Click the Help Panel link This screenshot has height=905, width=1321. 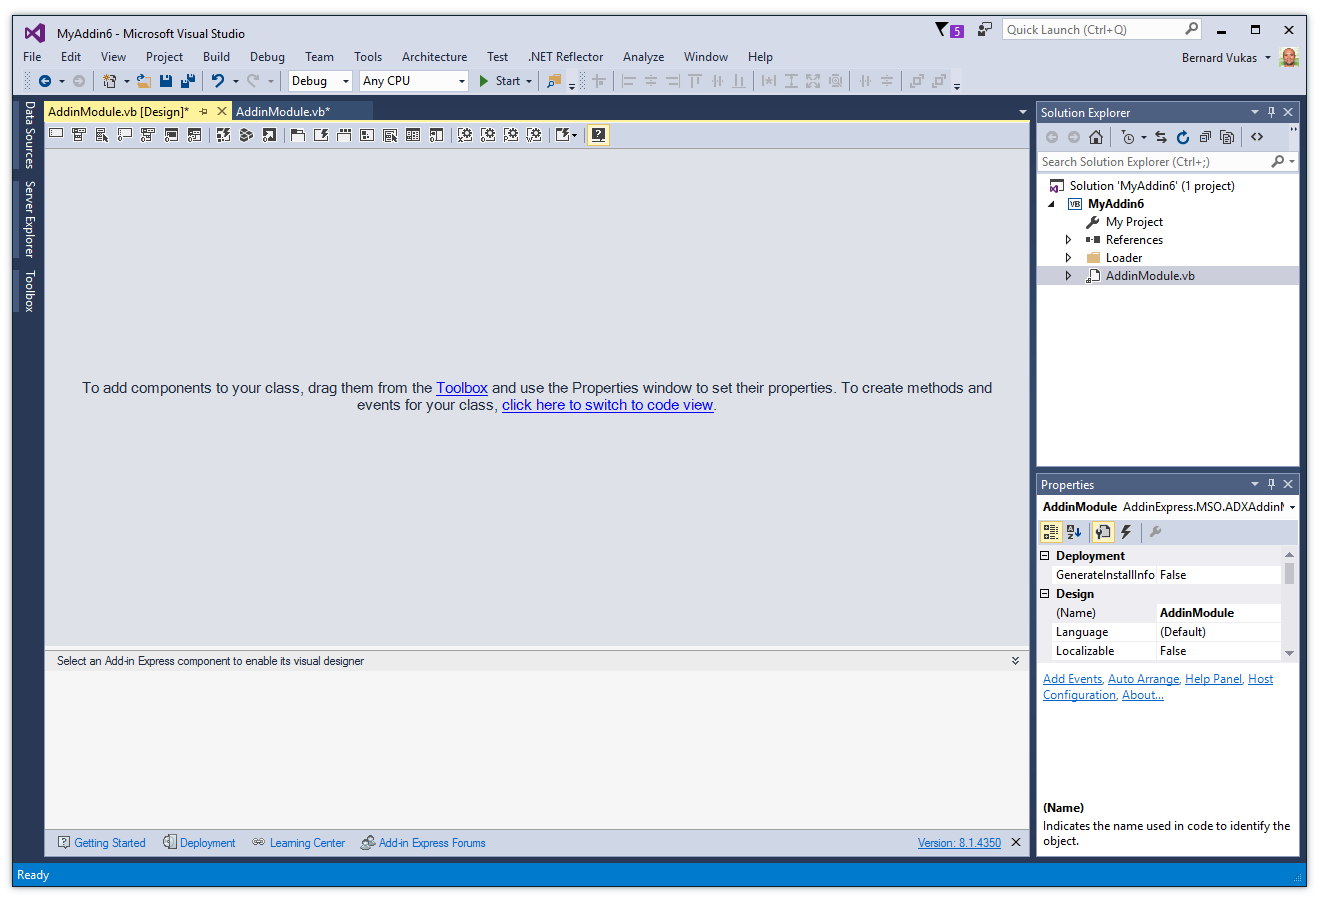point(1213,679)
